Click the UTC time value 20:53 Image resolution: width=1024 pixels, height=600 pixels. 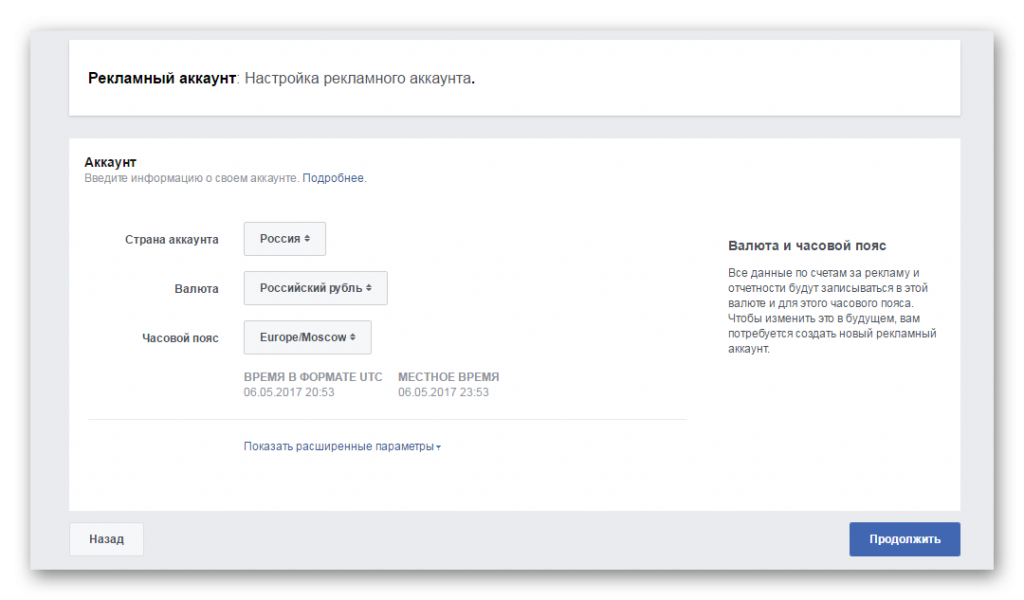point(289,392)
